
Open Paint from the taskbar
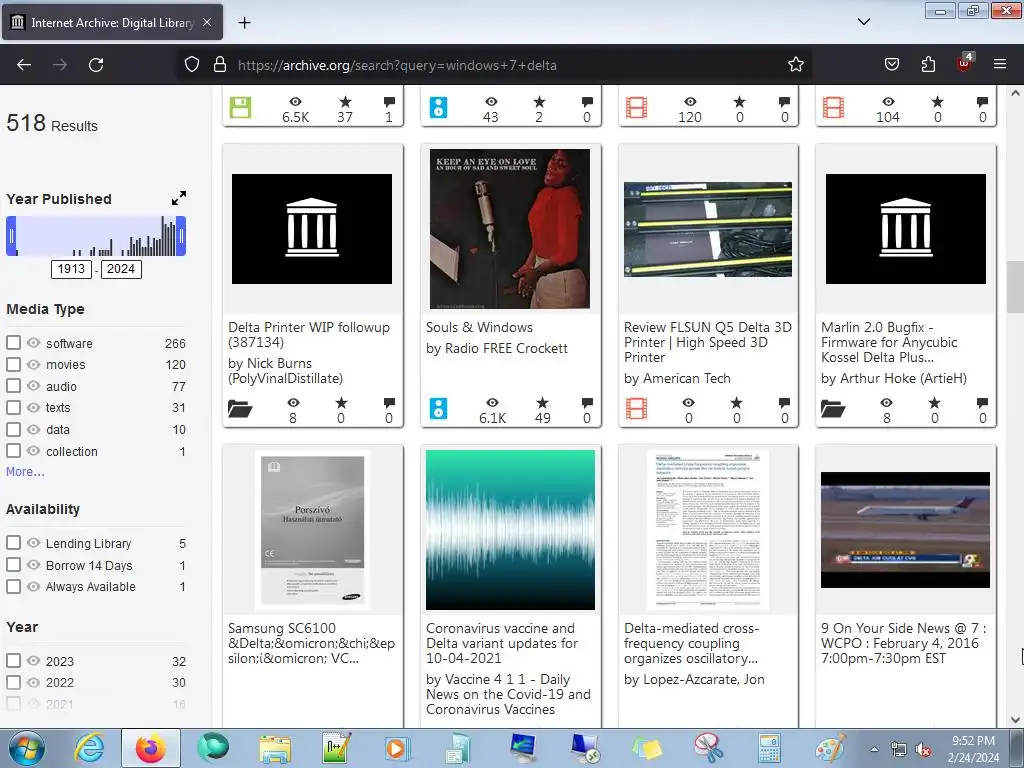coord(830,748)
